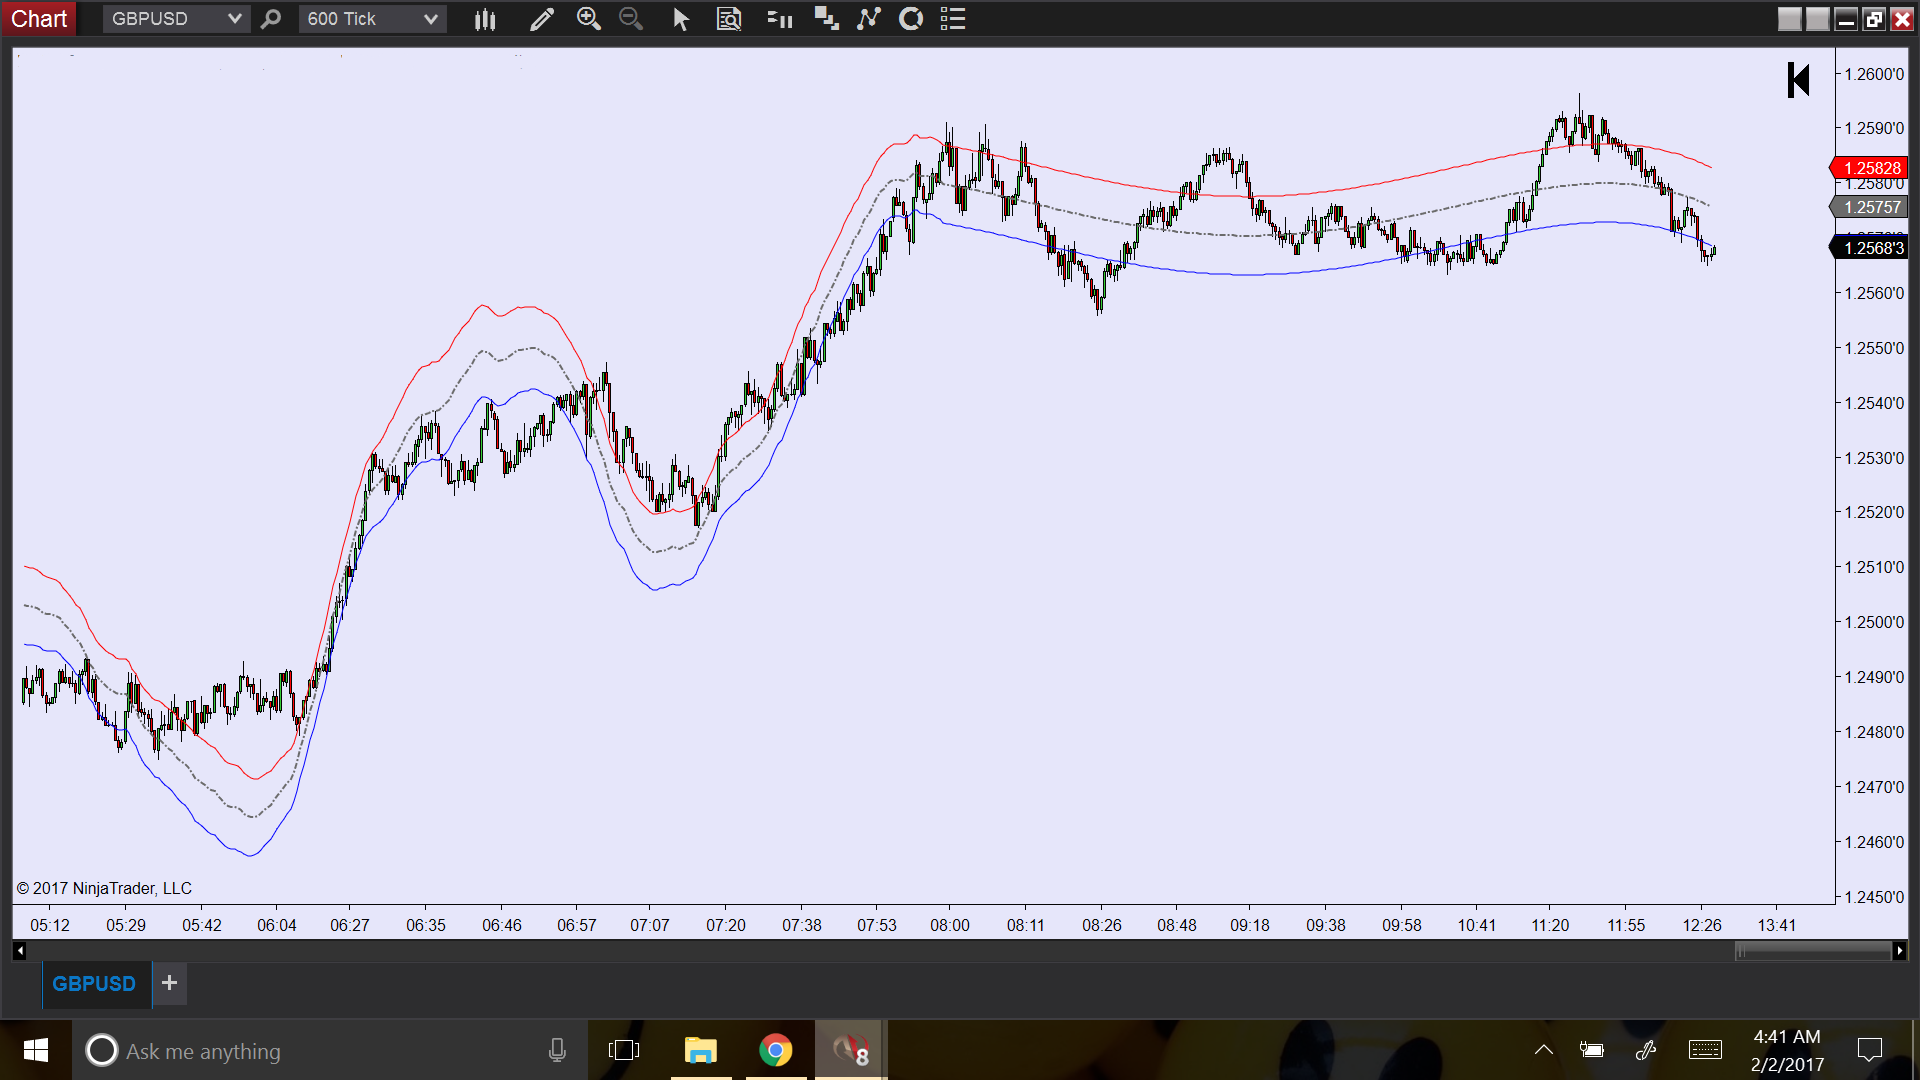Screen dimensions: 1920x1080
Task: Select the GBPUSD chart tab
Action: [x=94, y=984]
